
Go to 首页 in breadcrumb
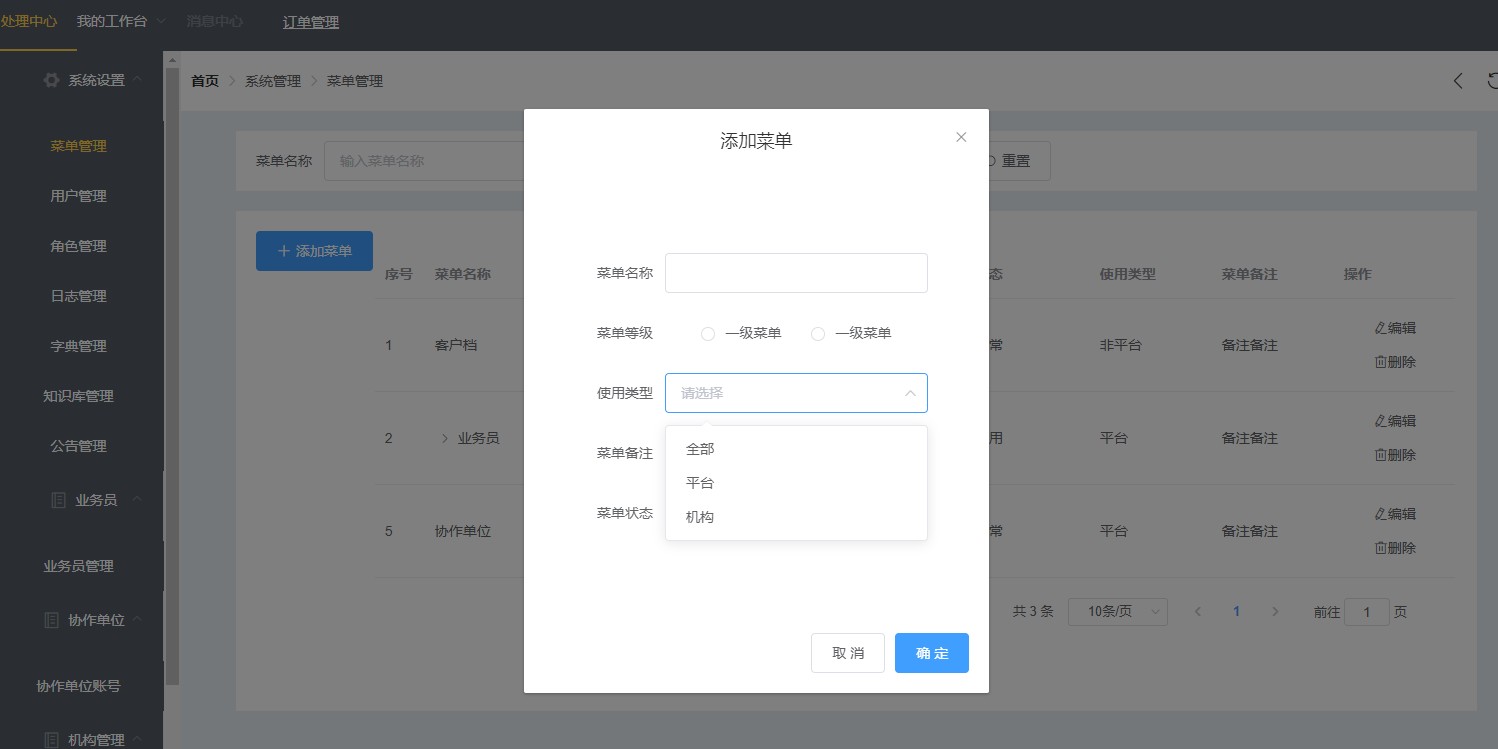[x=205, y=81]
